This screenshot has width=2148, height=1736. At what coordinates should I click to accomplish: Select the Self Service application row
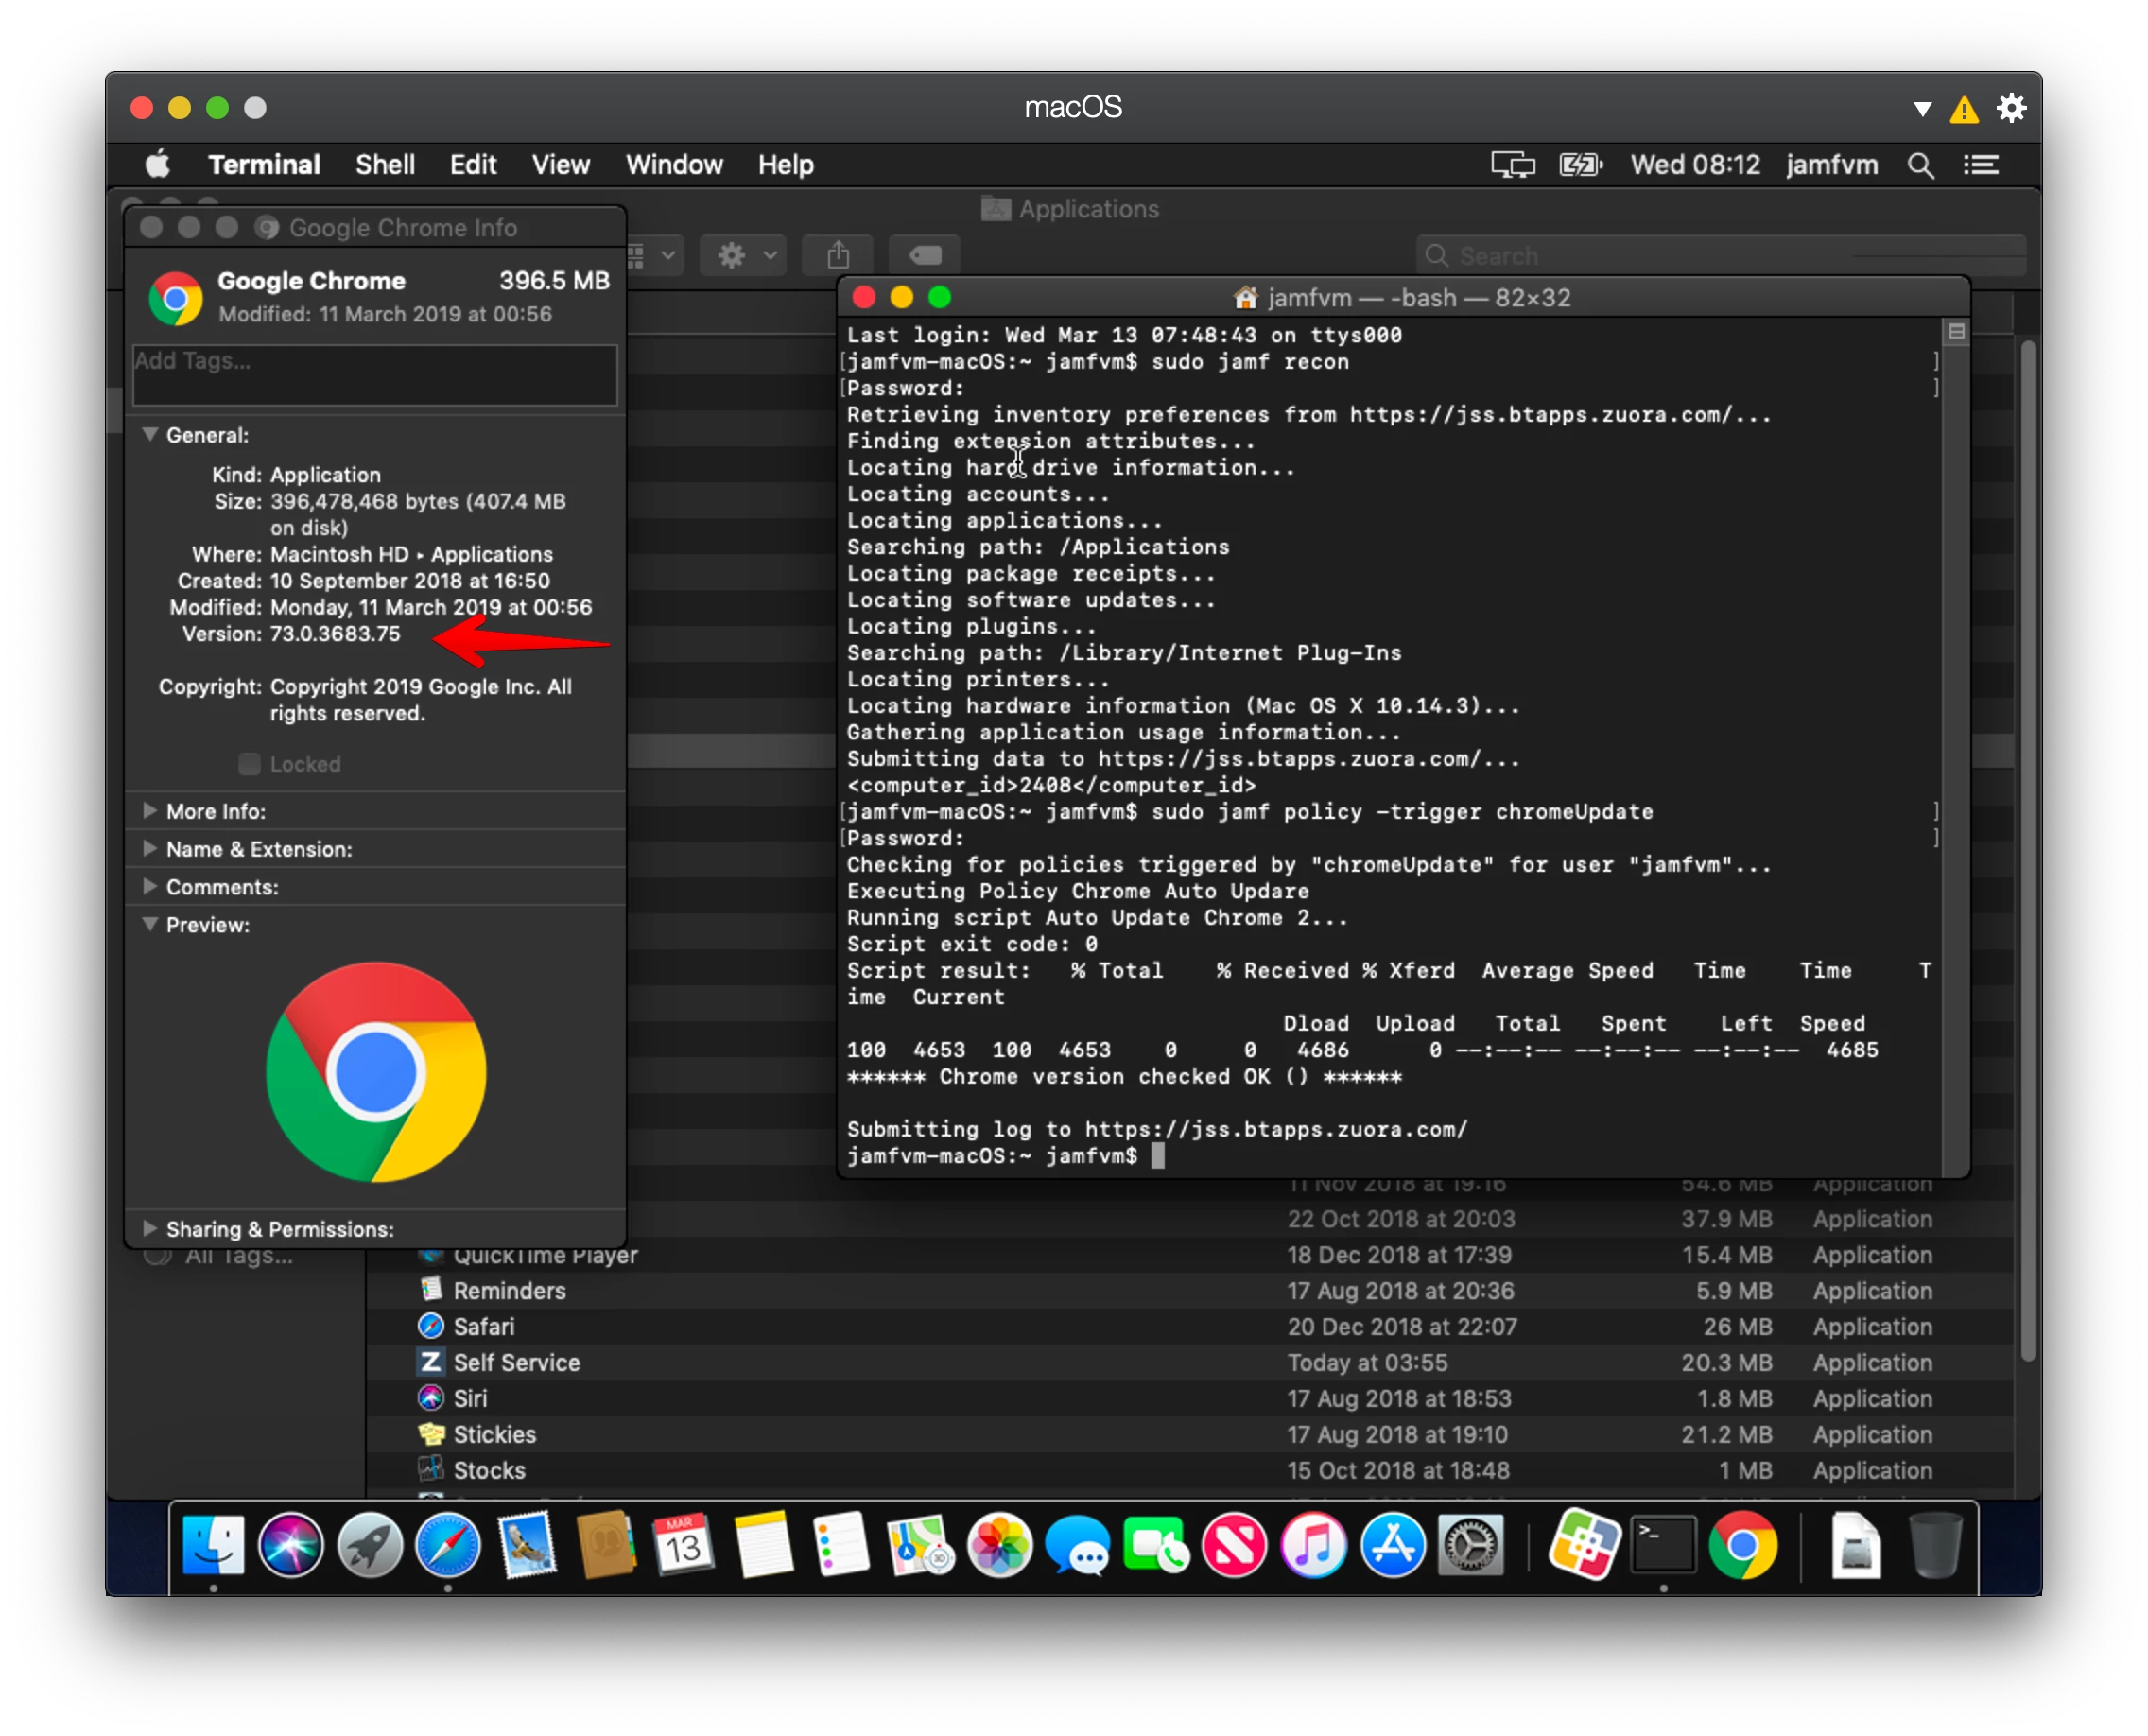click(1190, 1363)
